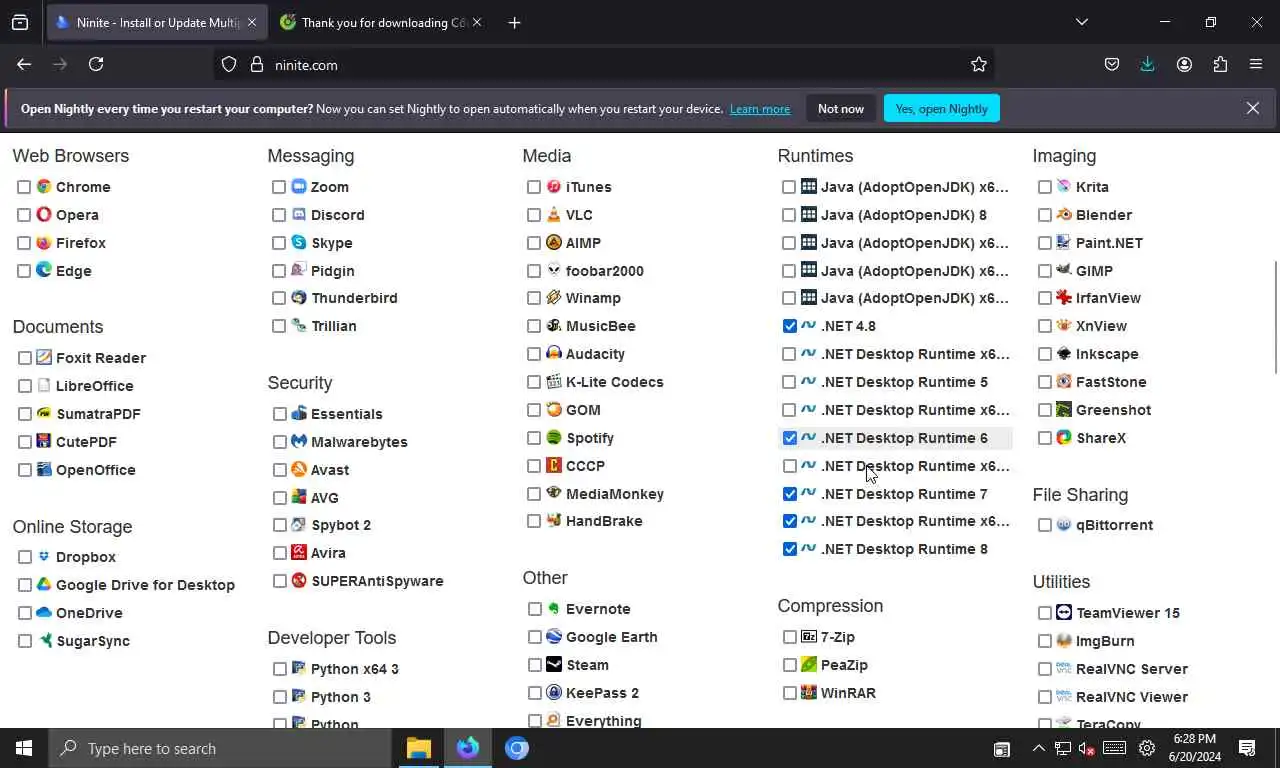Click the Zoom app icon
The image size is (1280, 768).
(x=299, y=187)
